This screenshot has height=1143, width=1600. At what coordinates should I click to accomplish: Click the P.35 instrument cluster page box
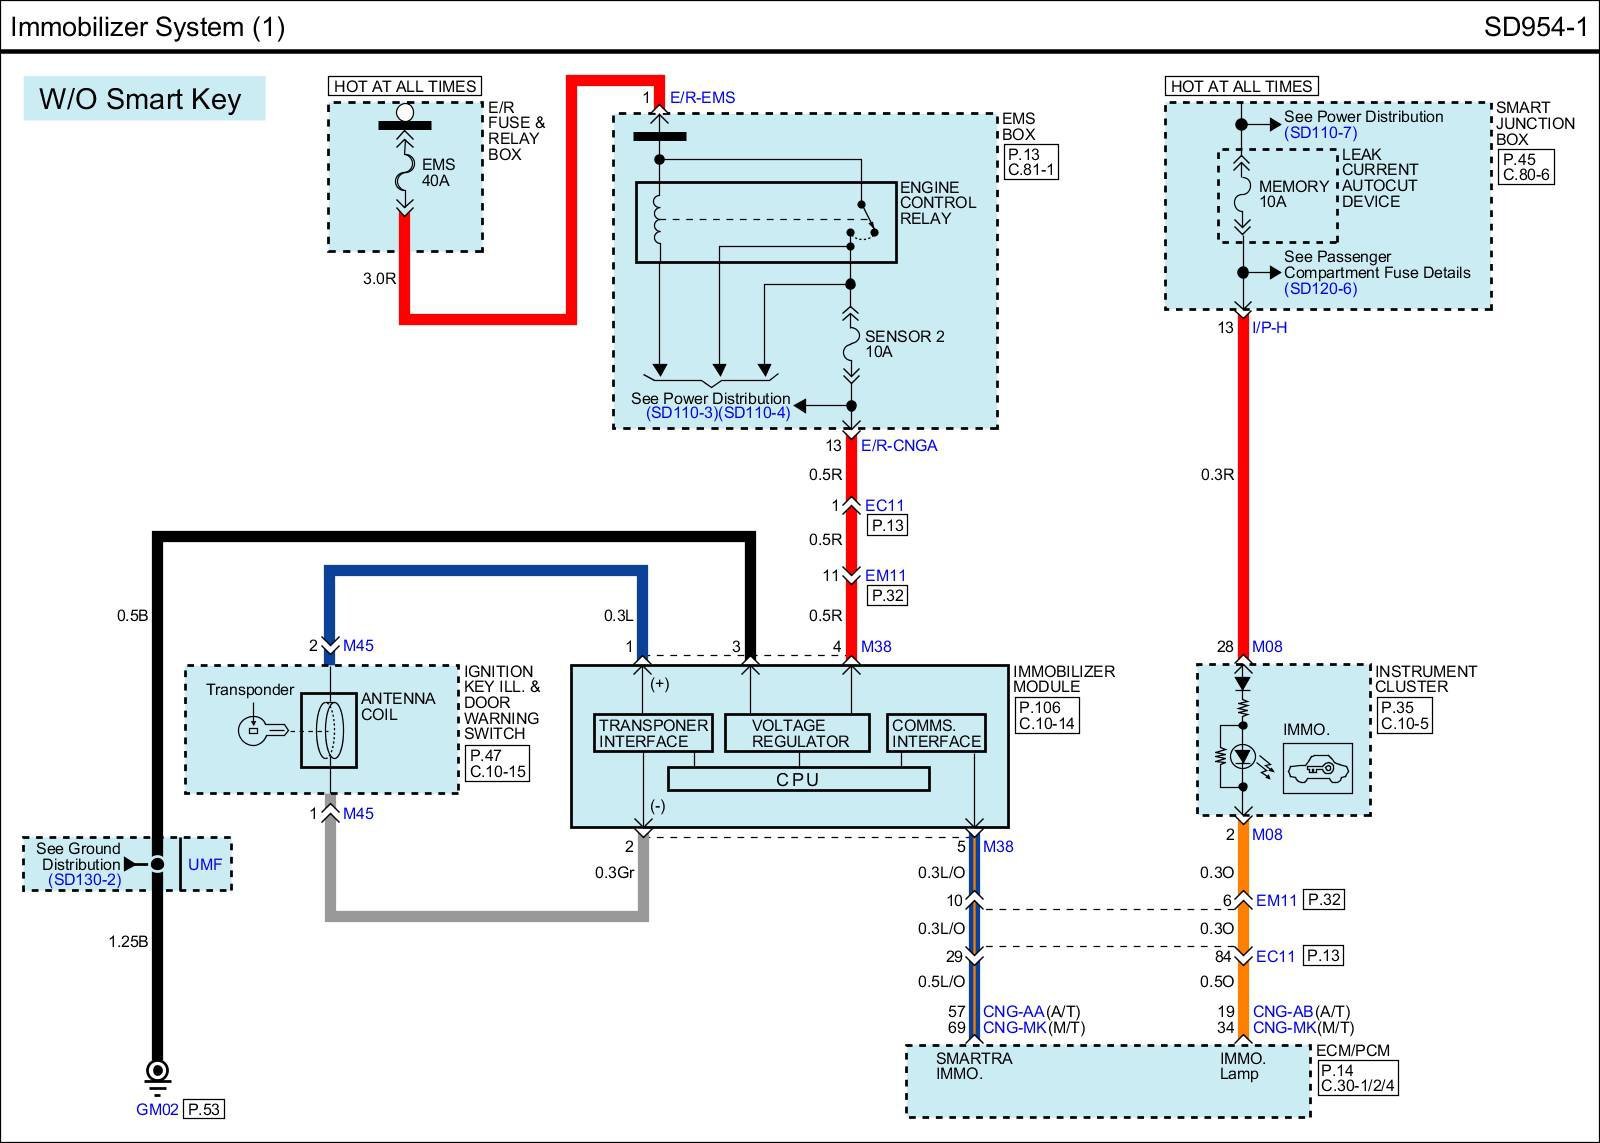point(1403,716)
